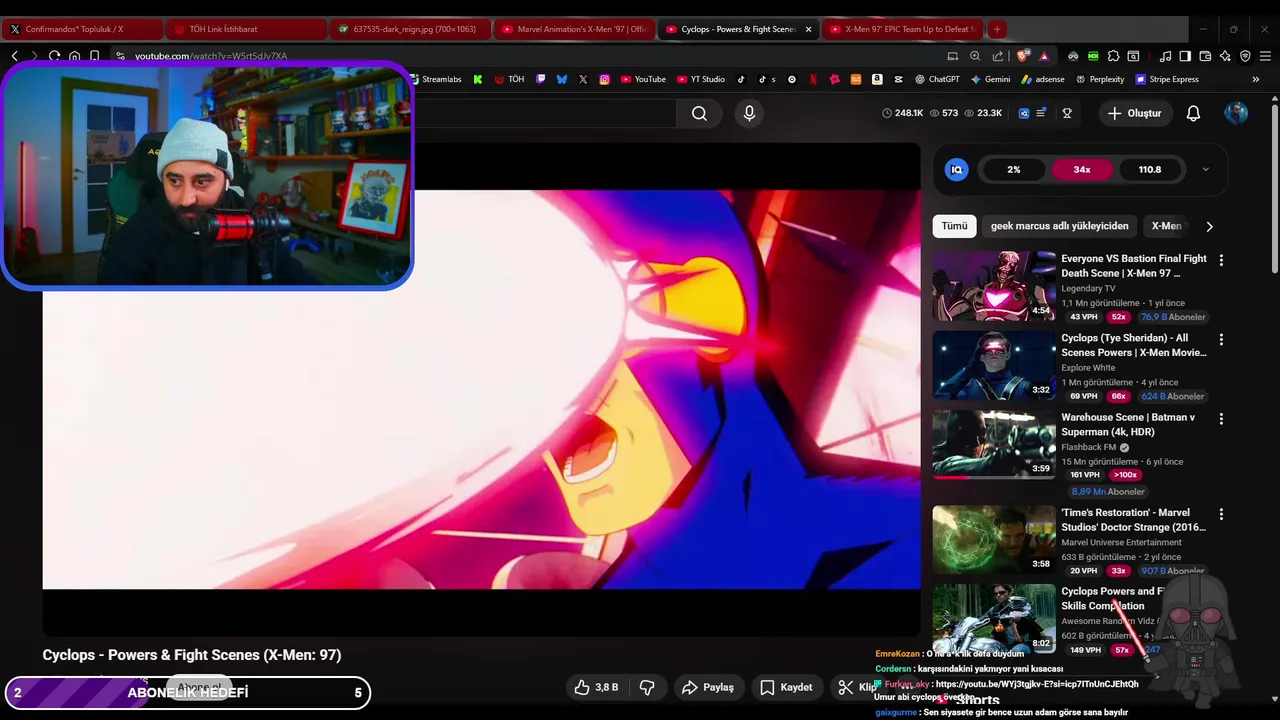Open the Twitch bookmark icon

(540, 79)
